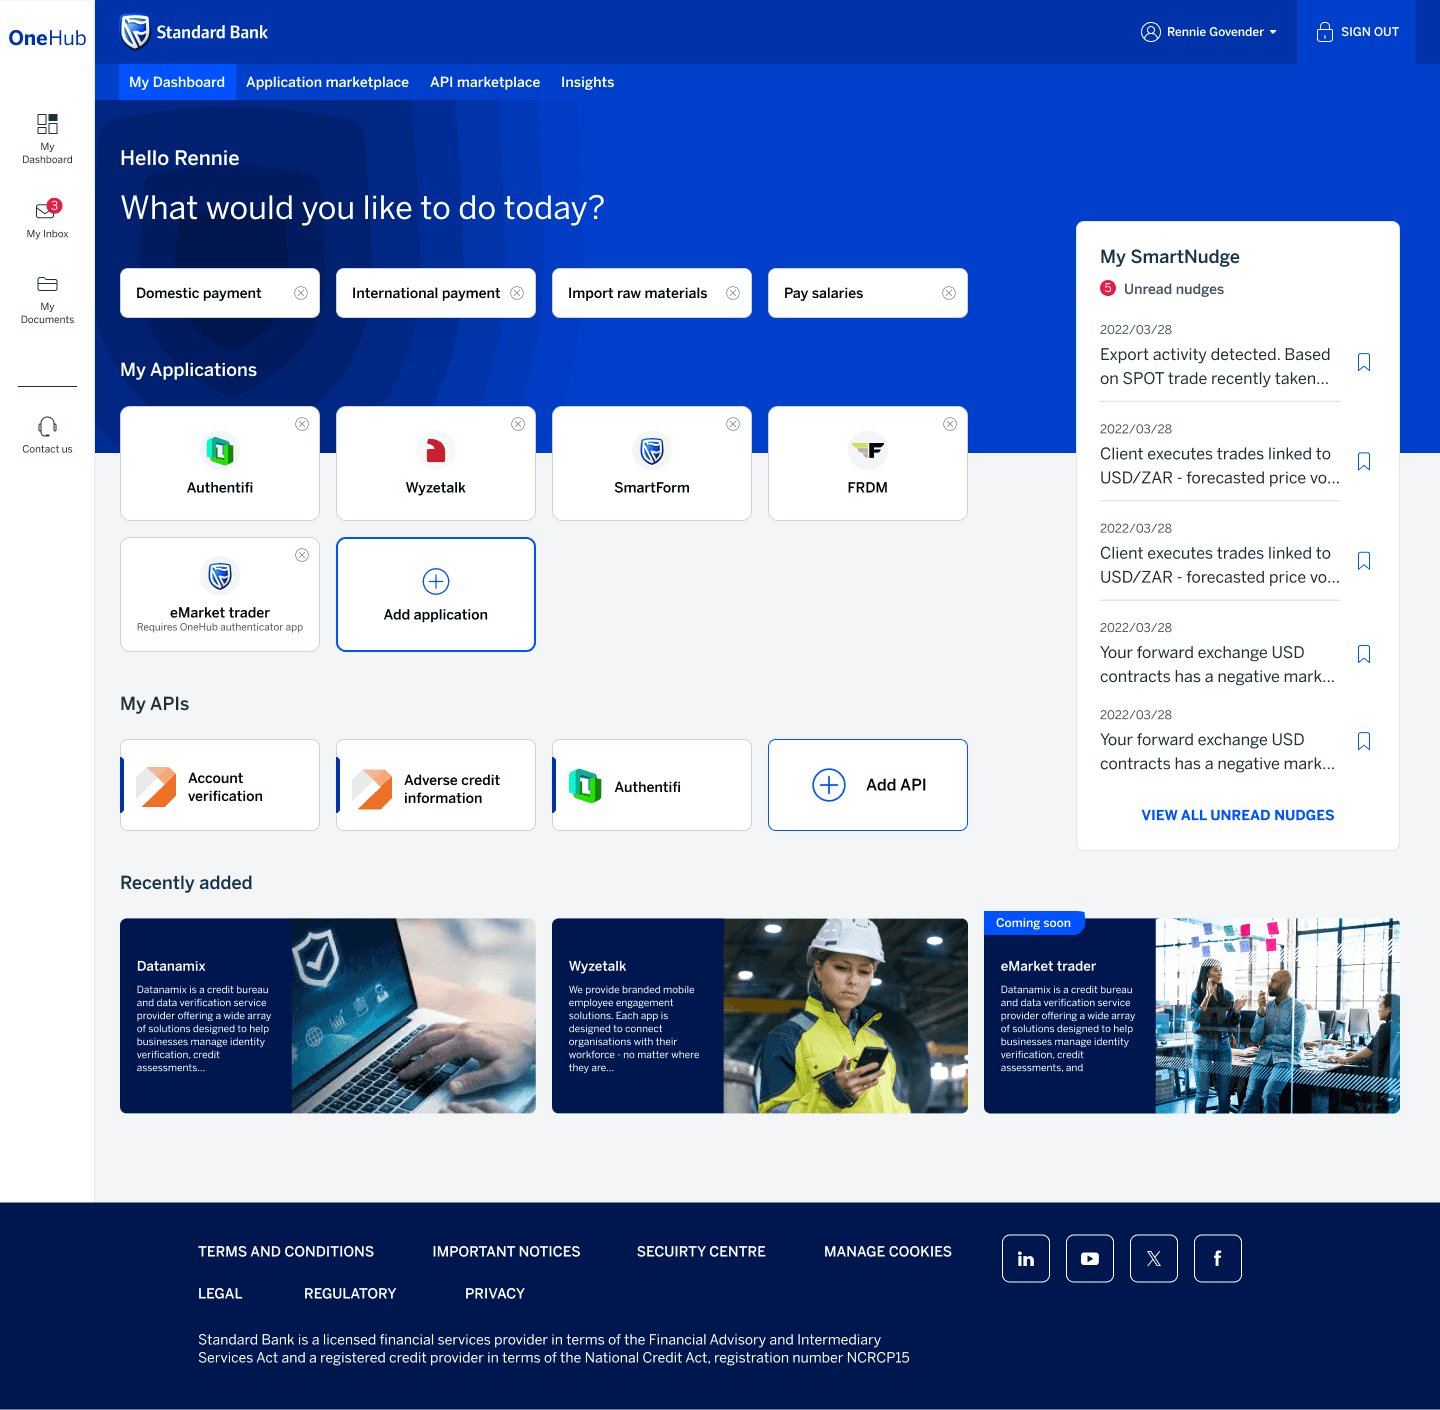Bookmark the second forward exchange USD nudge
Viewport: 1440px width, 1410px height.
pyautogui.click(x=1364, y=741)
